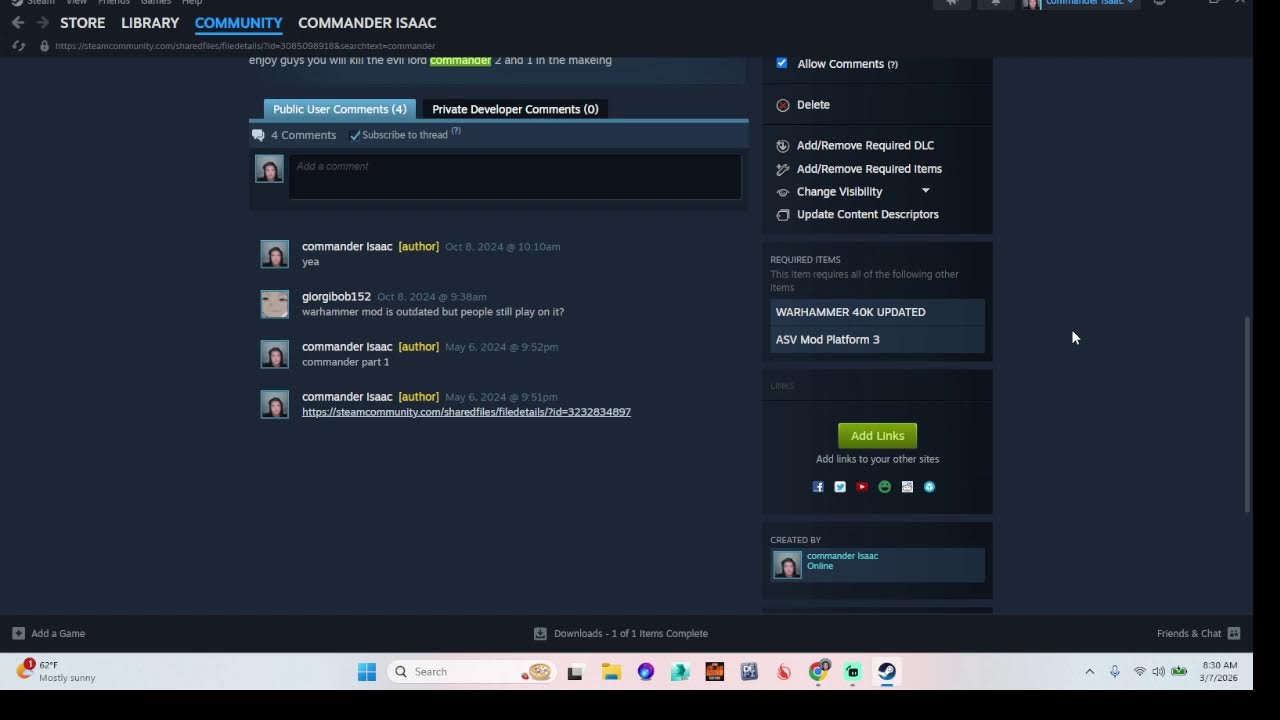This screenshot has height=720, width=1280.
Task: Go forward with the Steam forward arrow
Action: click(x=42, y=22)
